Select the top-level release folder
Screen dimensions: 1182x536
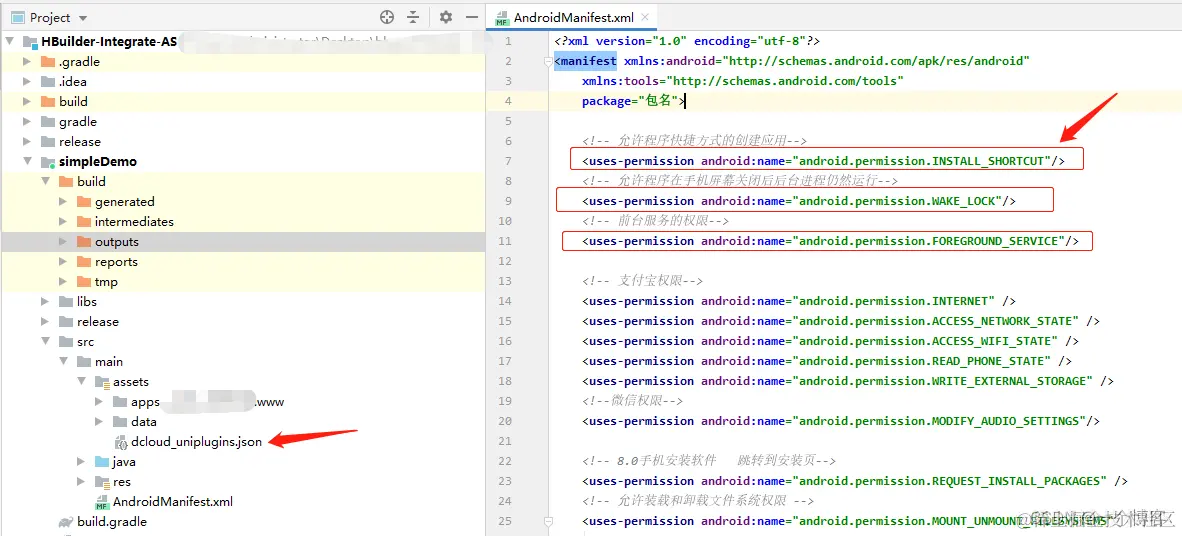pos(79,142)
